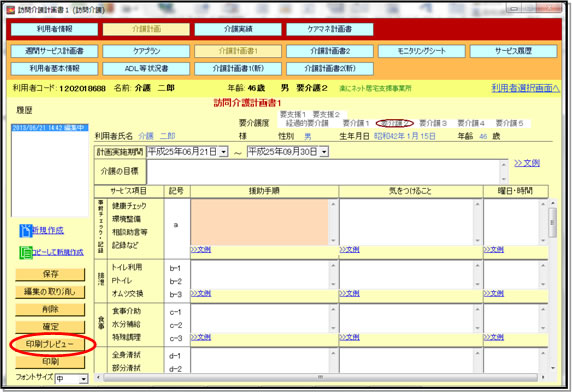Select 要介護4 care level
This screenshot has height=392, width=572.
[471, 124]
